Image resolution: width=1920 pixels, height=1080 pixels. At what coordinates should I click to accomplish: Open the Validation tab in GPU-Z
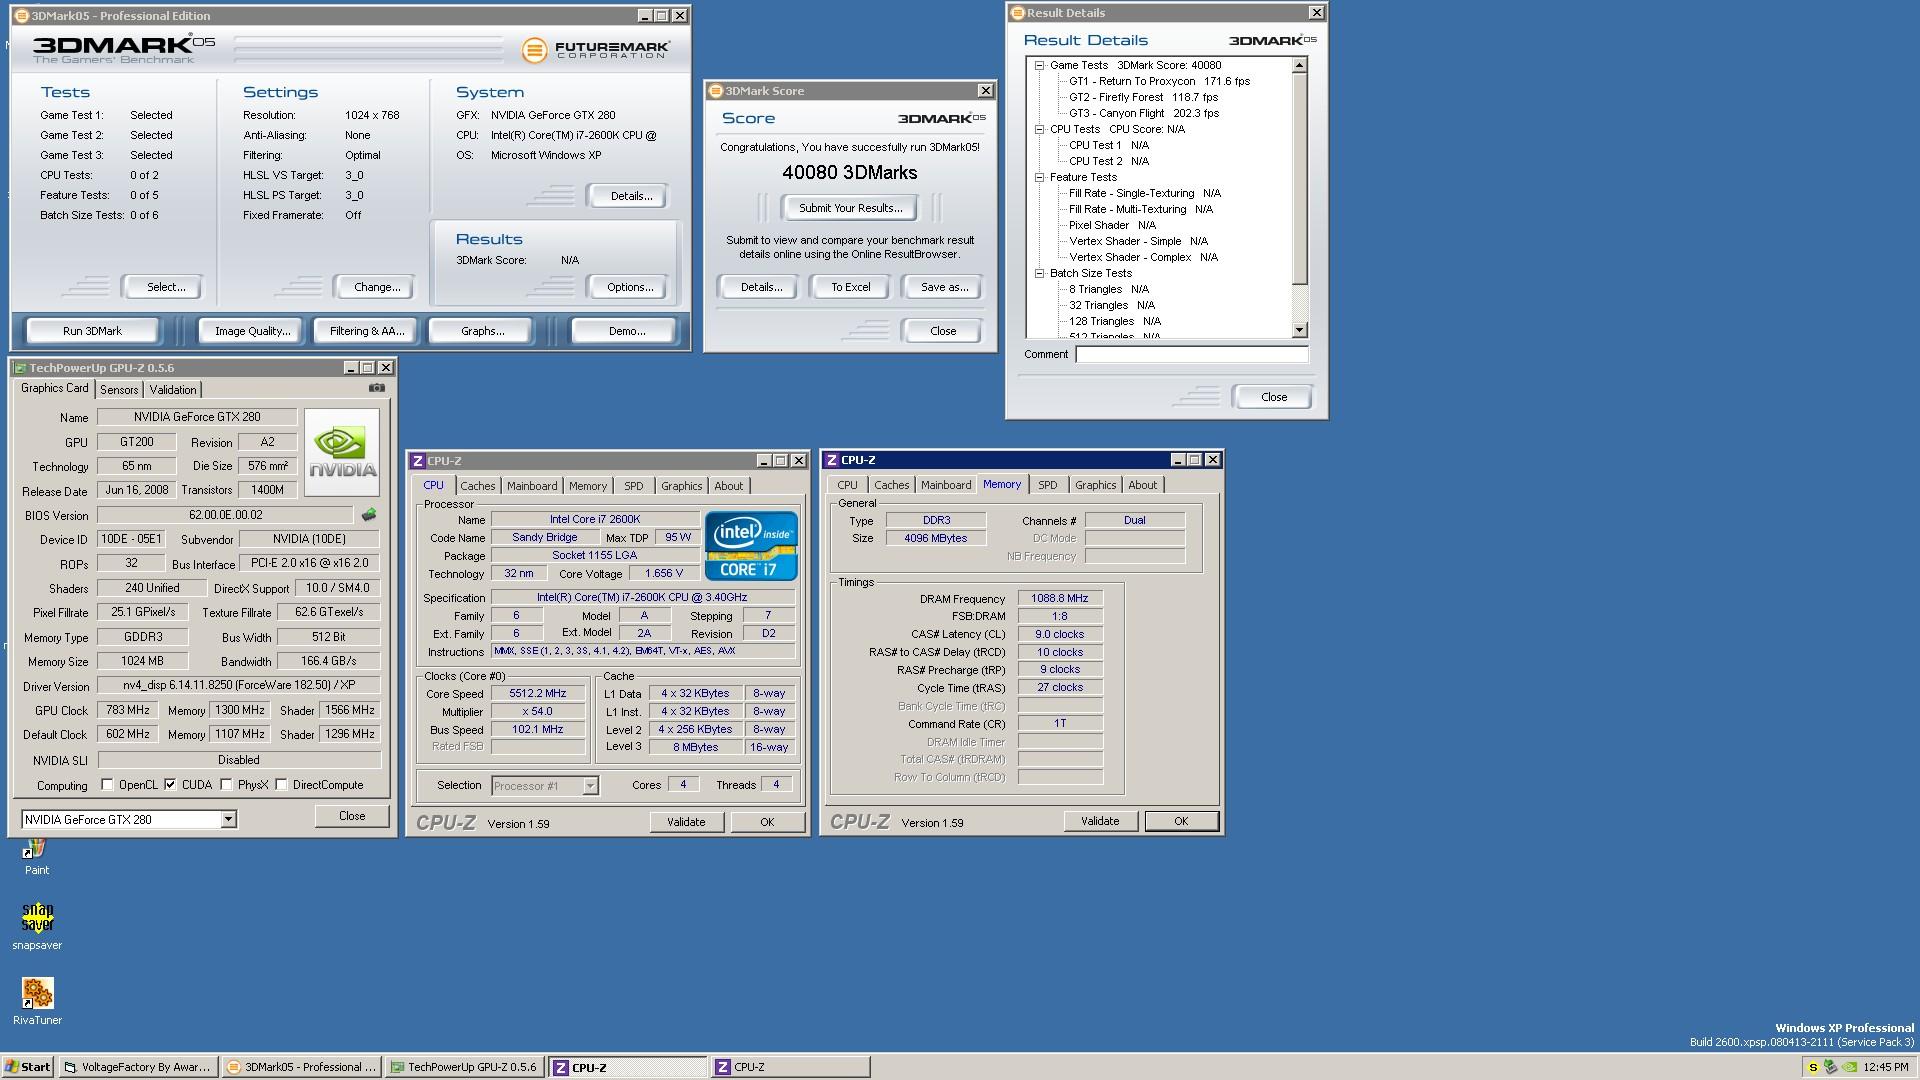tap(173, 390)
